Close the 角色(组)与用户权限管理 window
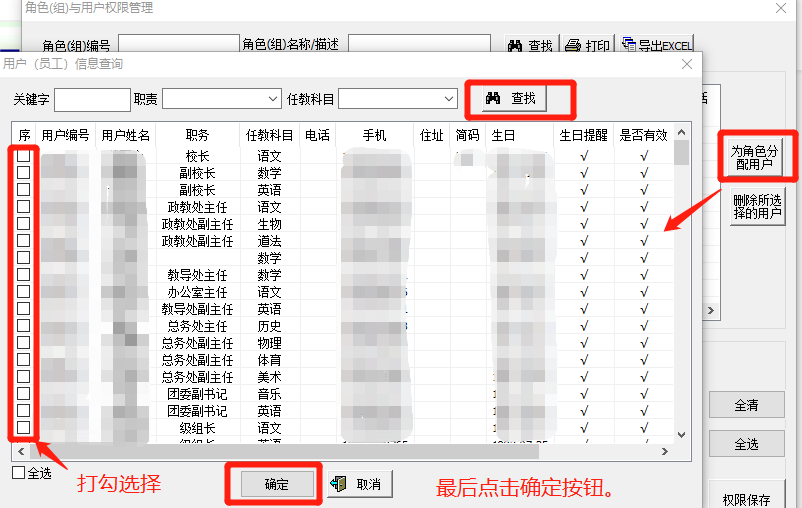This screenshot has width=802, height=508. tap(781, 8)
